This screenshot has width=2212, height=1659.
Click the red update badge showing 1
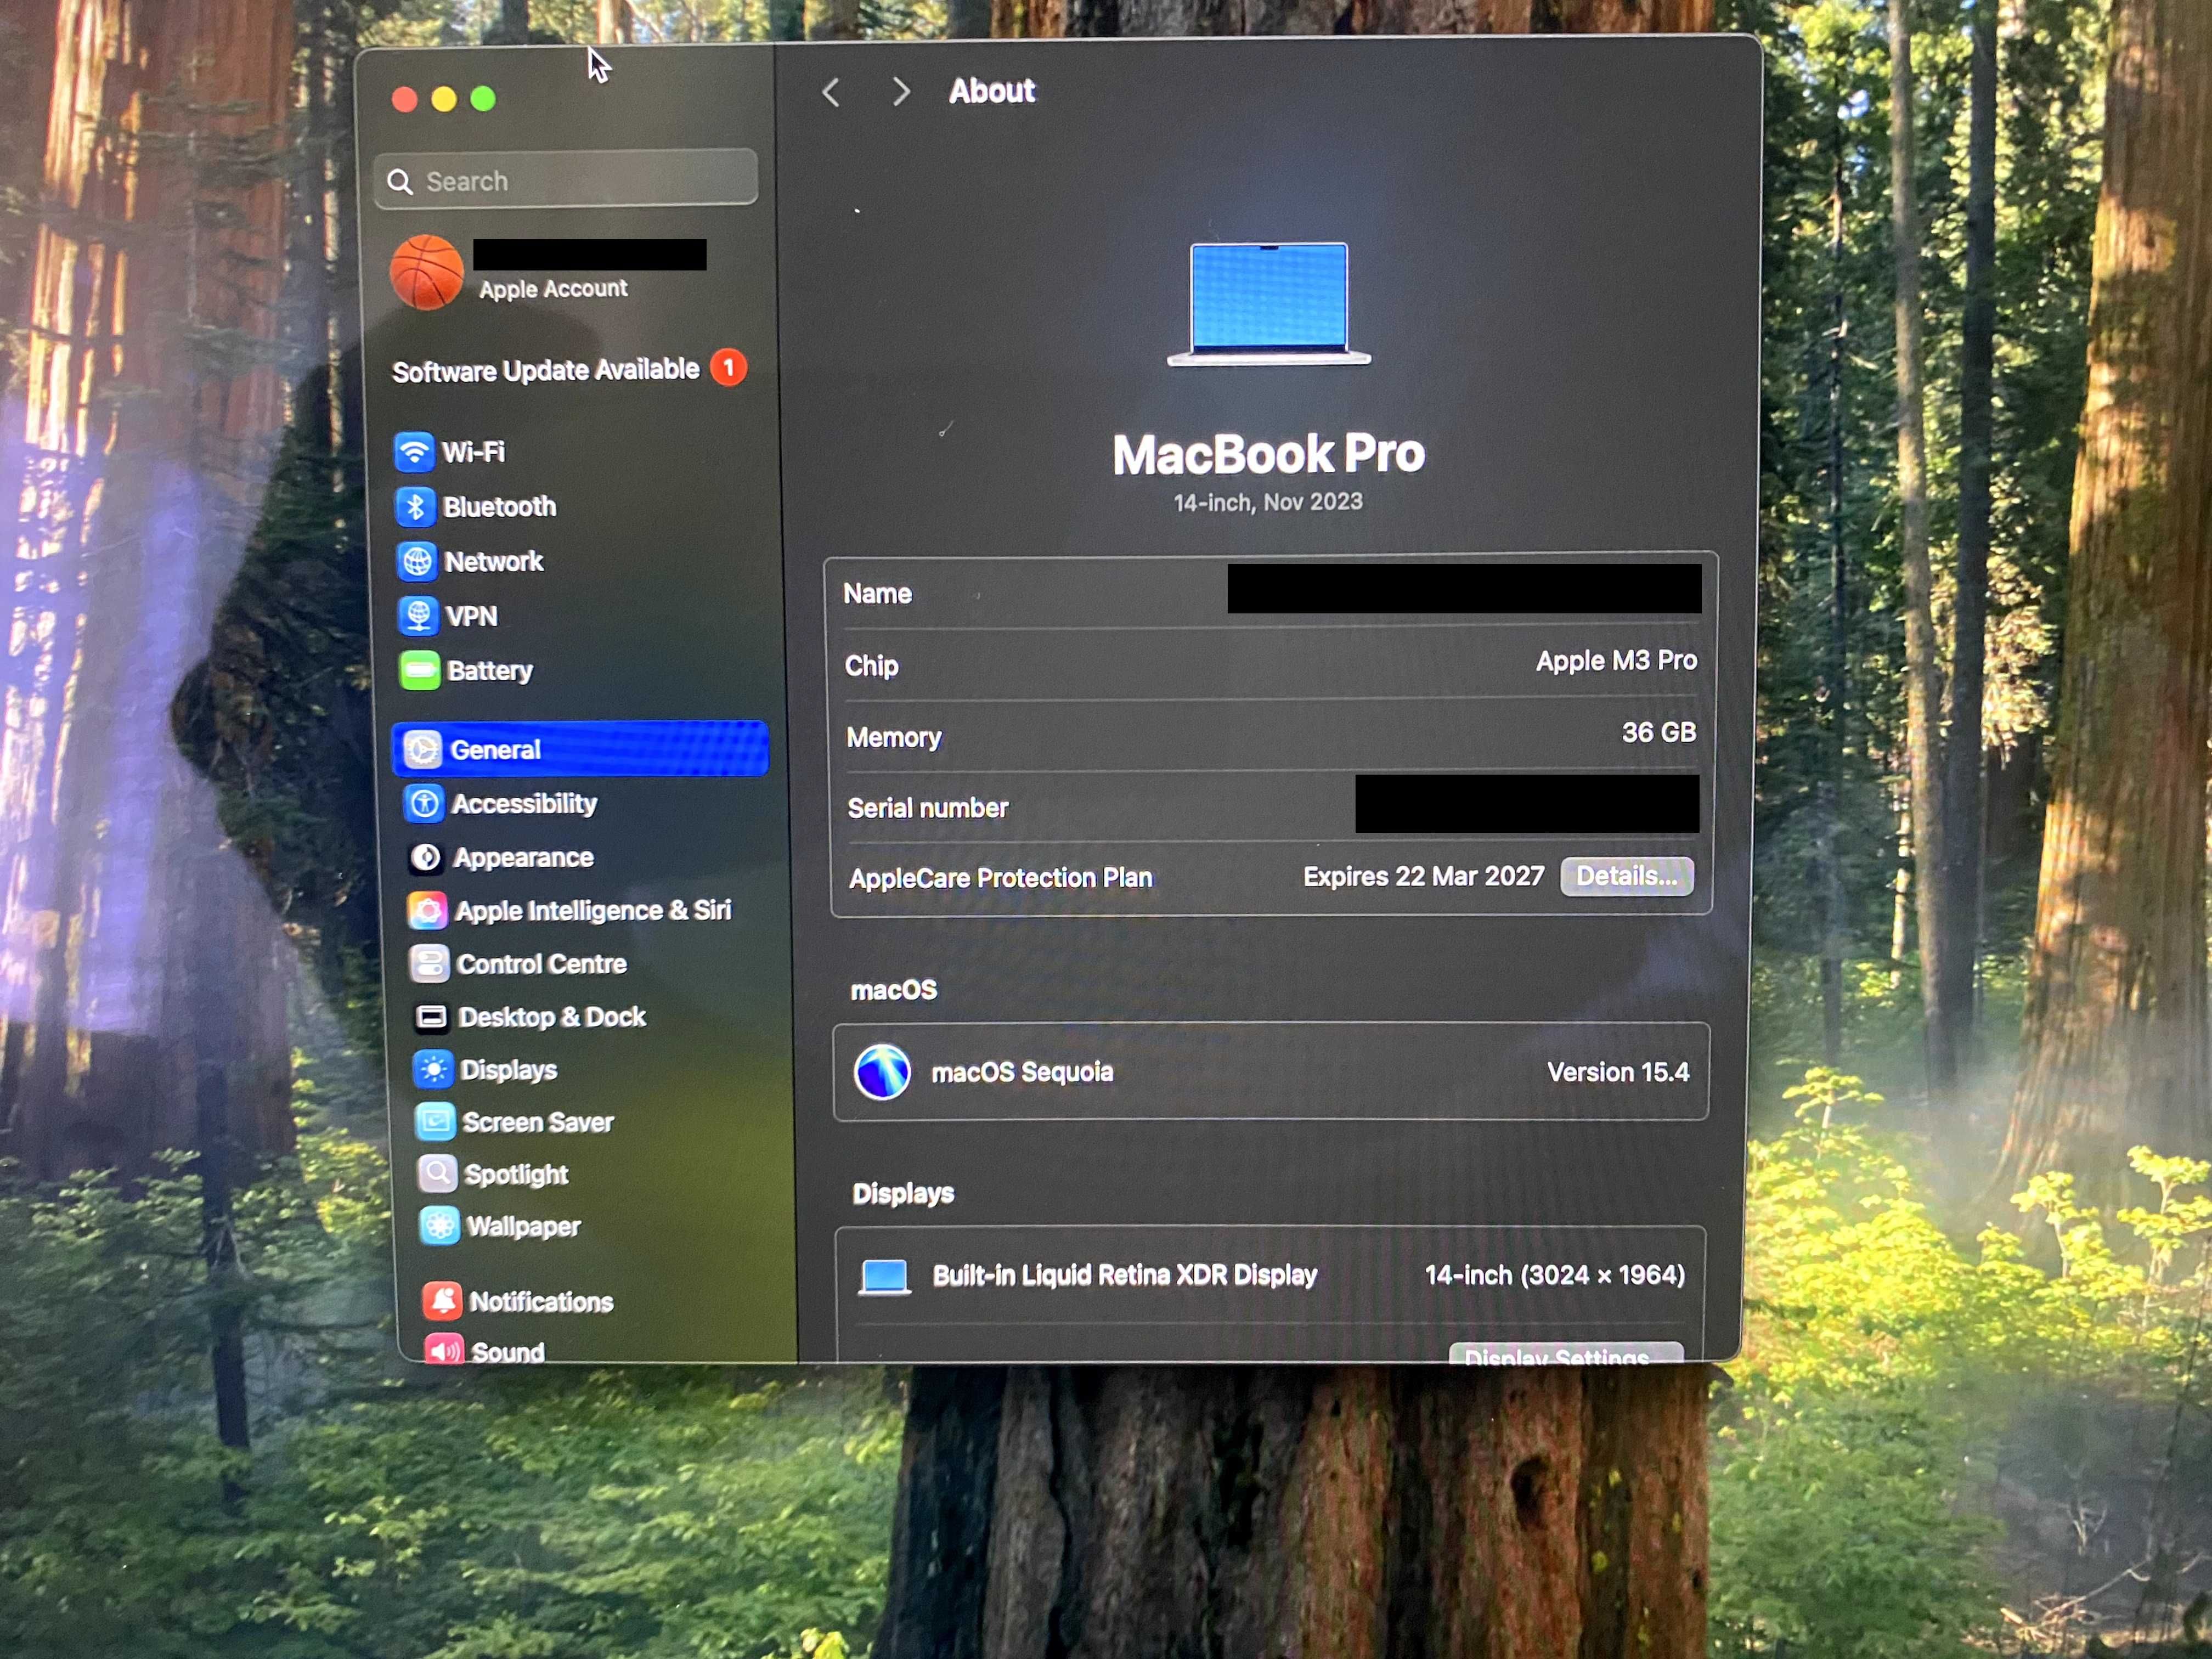click(x=729, y=368)
